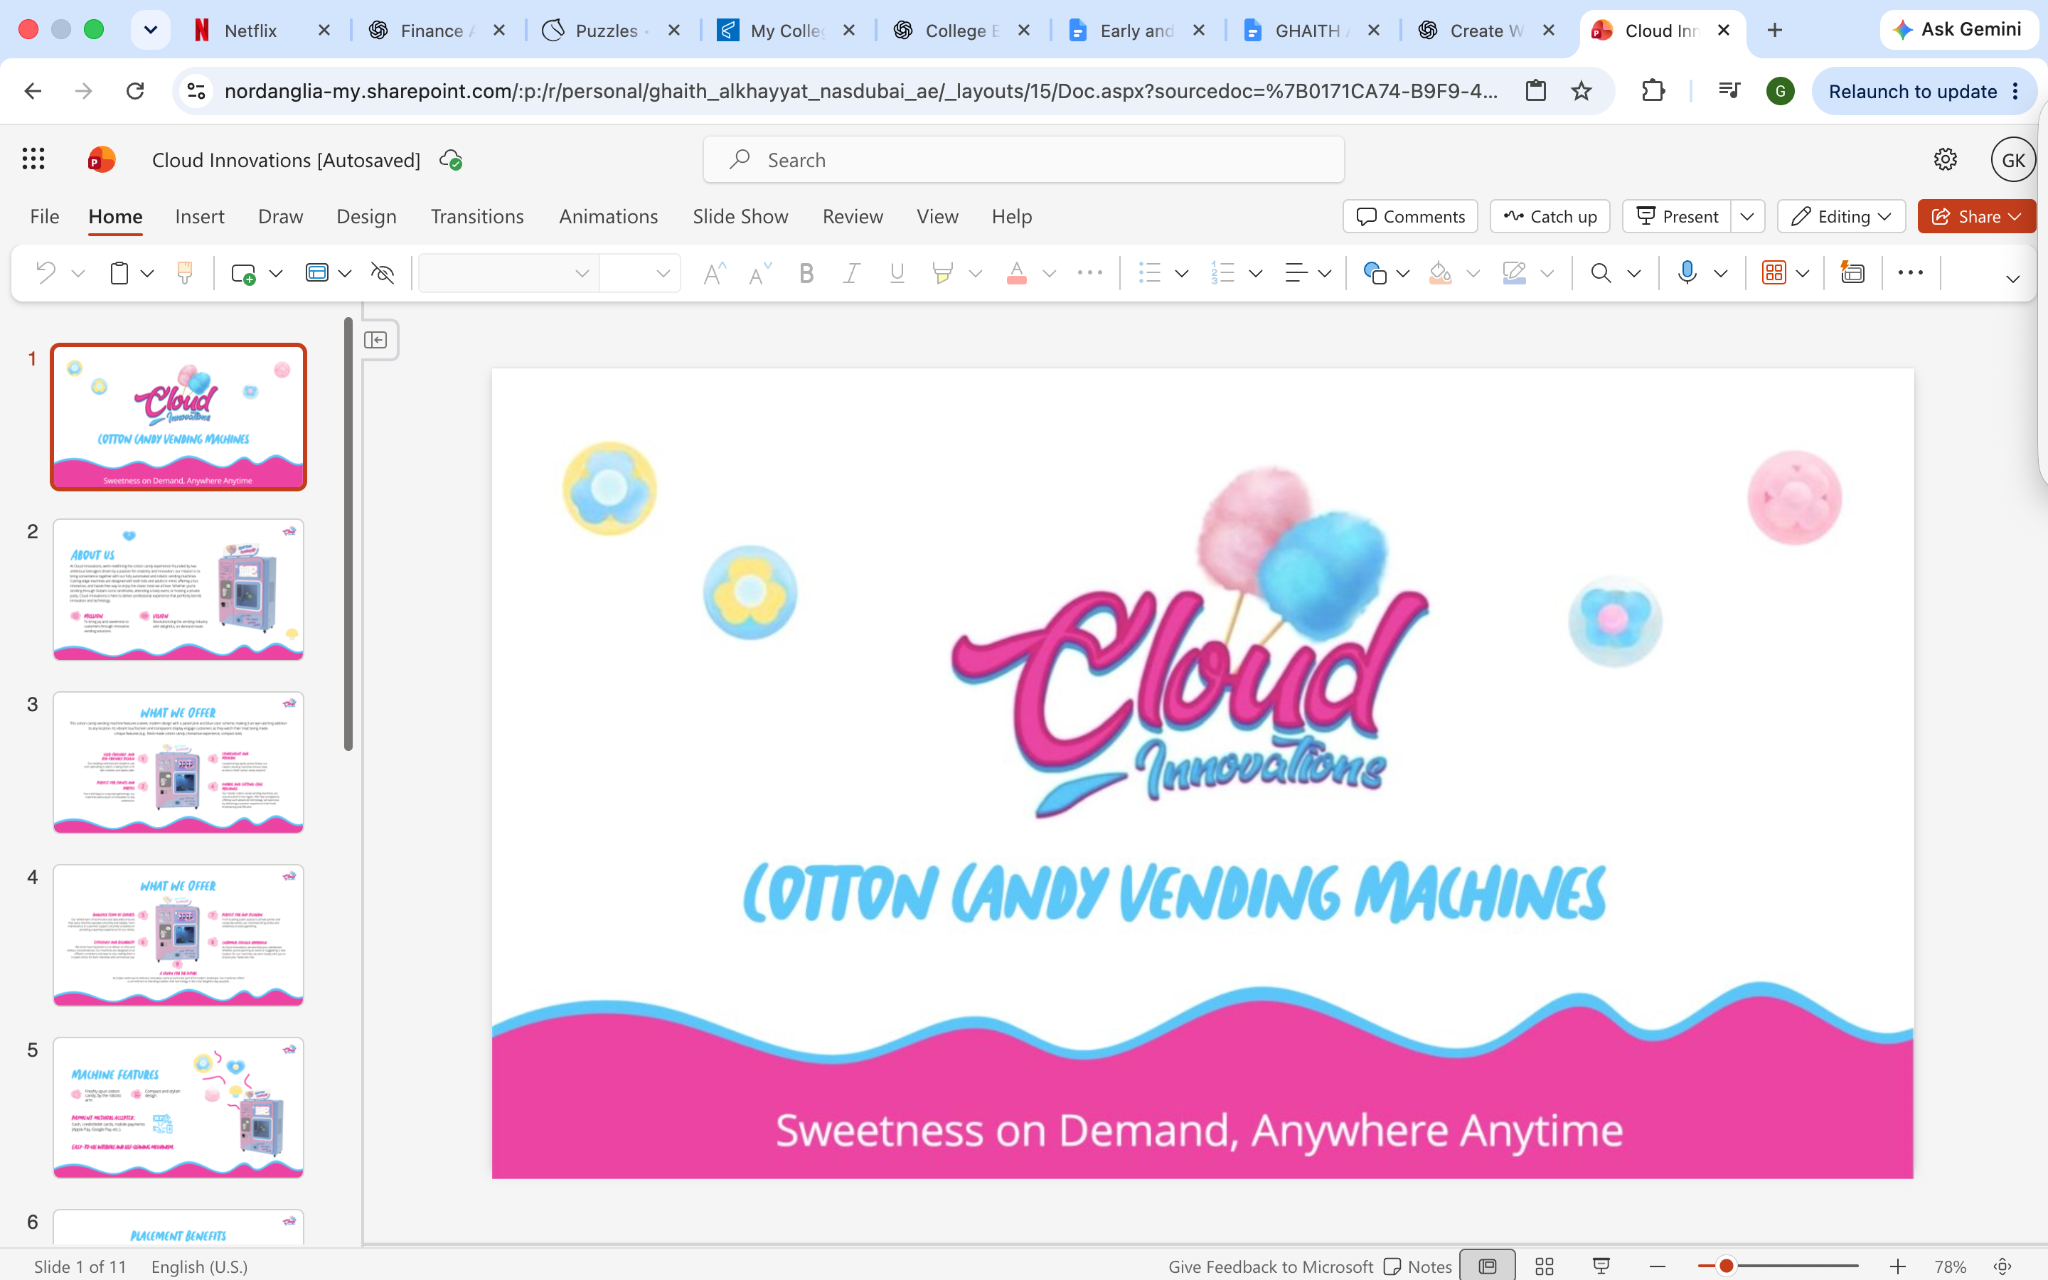The width and height of the screenshot is (2048, 1280).
Task: Open the app launcher waffle
Action: [x=33, y=159]
